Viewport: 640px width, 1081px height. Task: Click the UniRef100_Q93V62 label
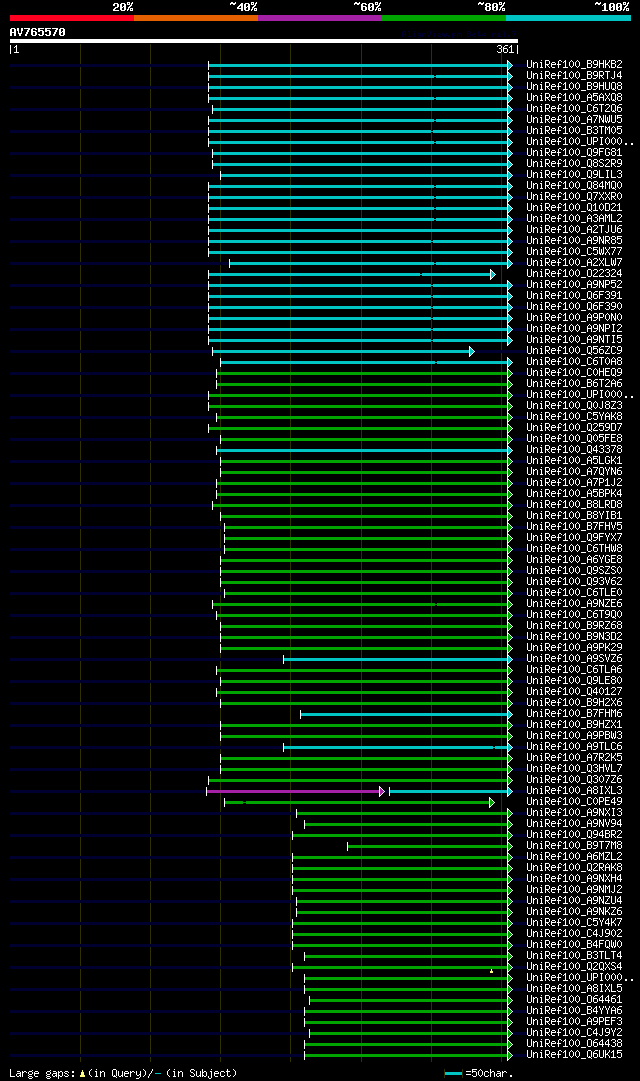click(574, 581)
